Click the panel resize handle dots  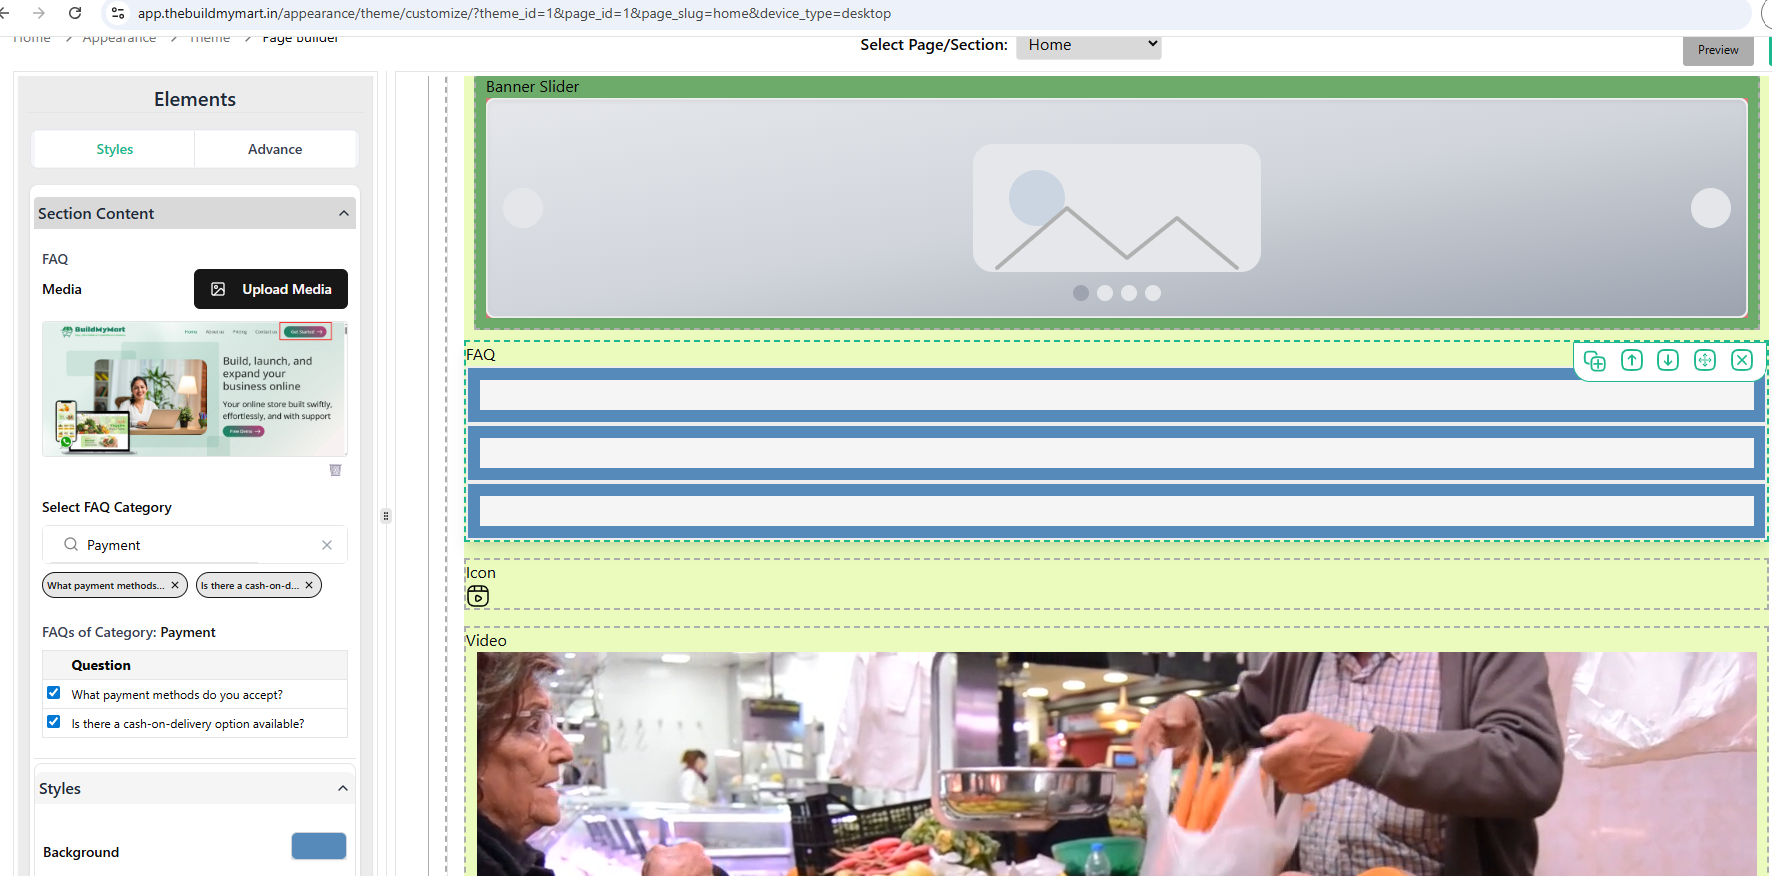click(386, 516)
